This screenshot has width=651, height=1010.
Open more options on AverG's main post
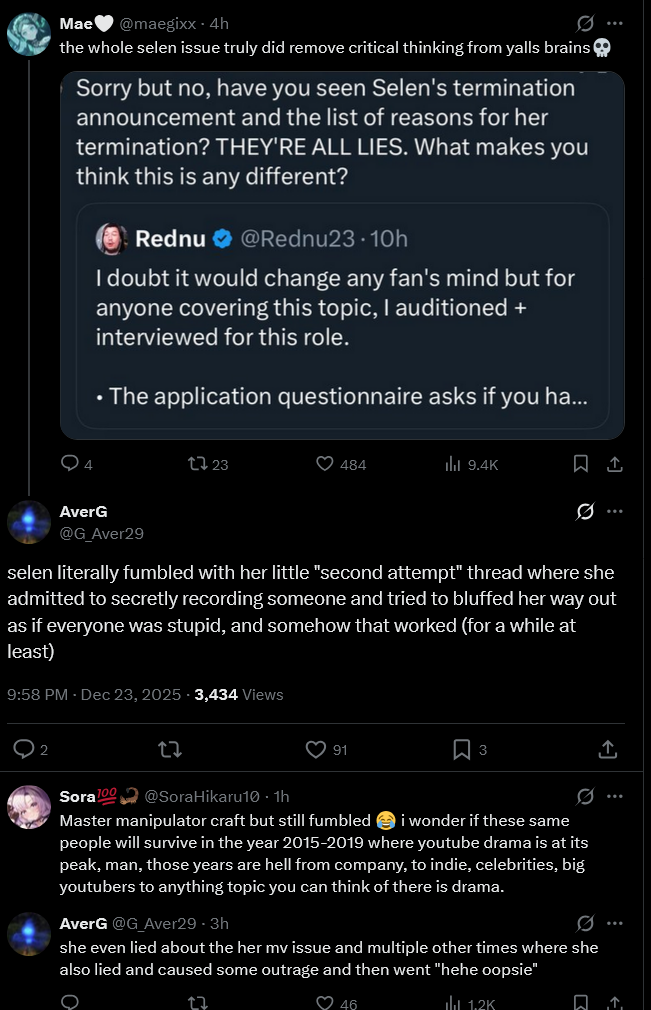click(x=615, y=512)
